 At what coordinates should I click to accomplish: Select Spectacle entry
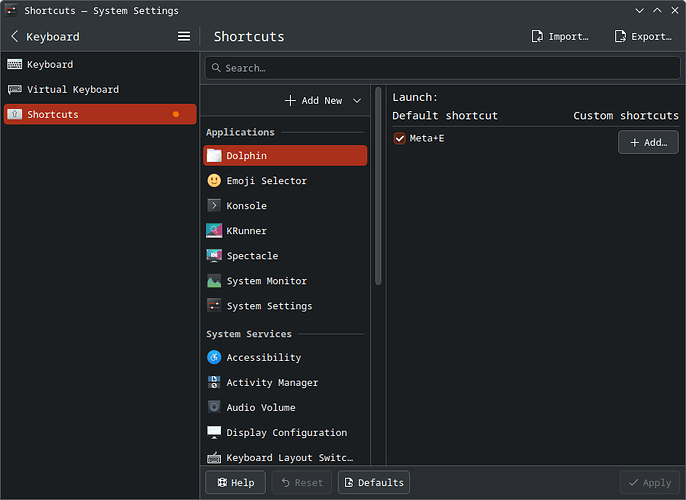point(285,255)
